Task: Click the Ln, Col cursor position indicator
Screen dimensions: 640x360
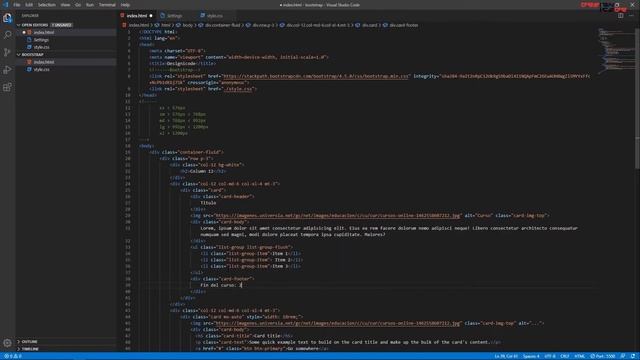Action: [506, 356]
